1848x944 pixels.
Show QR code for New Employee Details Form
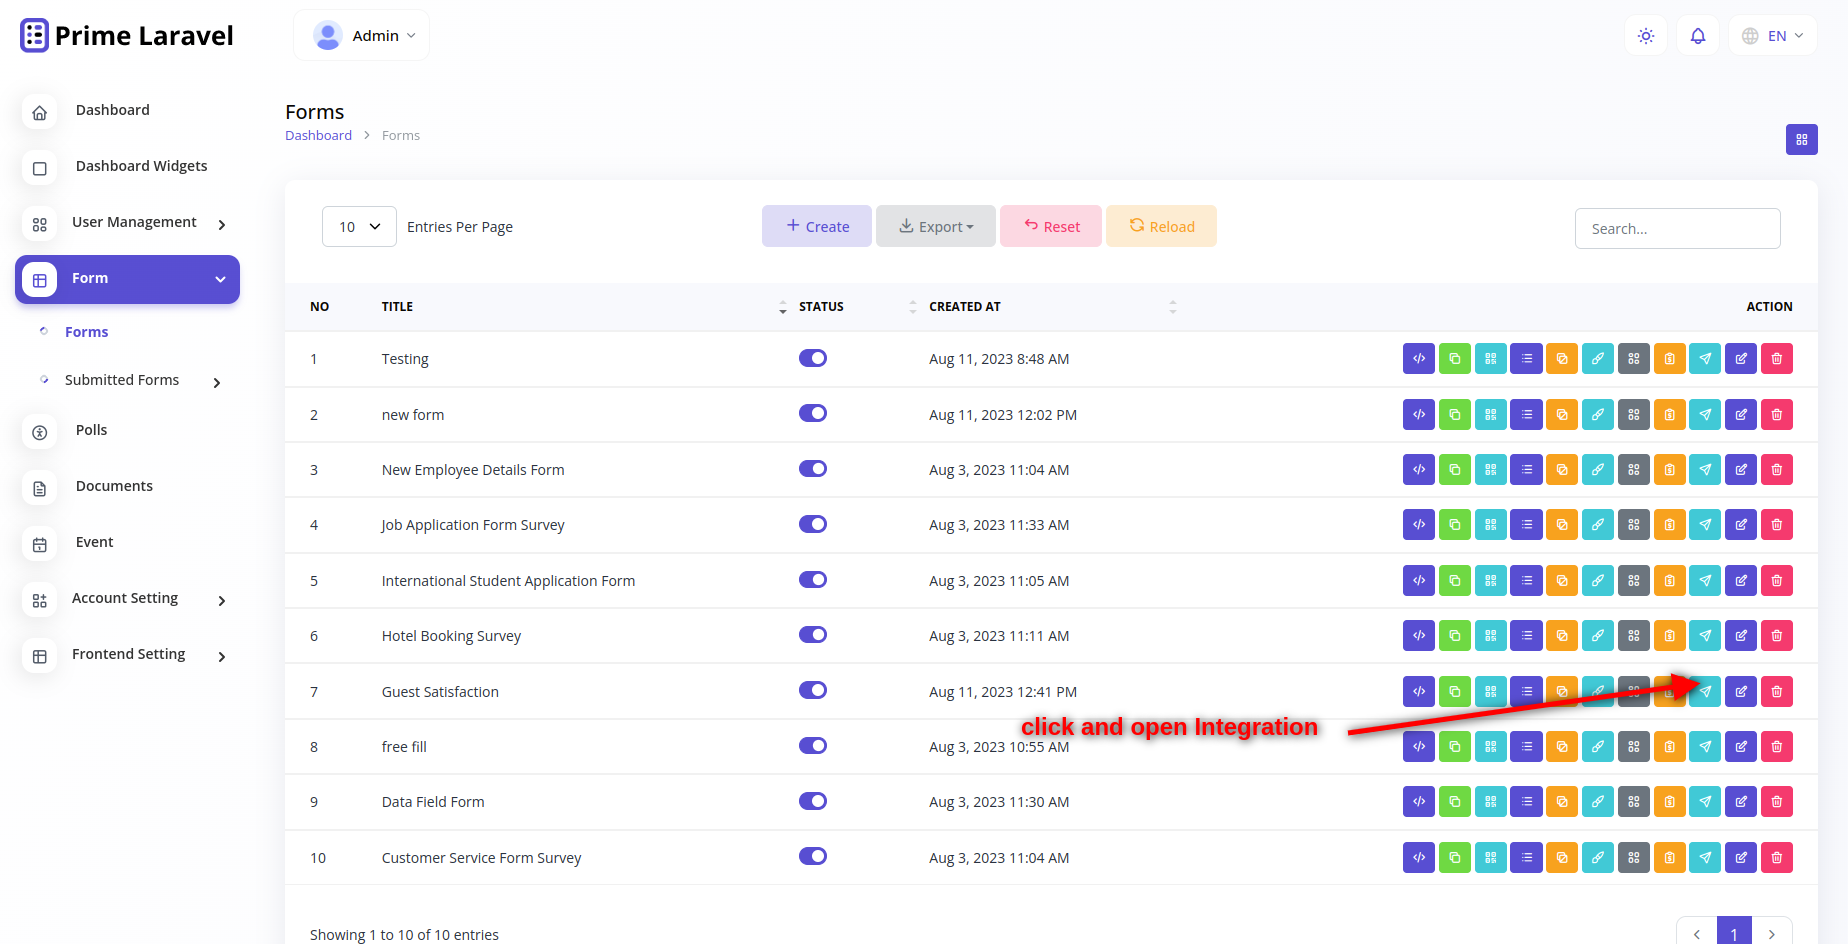pyautogui.click(x=1491, y=470)
